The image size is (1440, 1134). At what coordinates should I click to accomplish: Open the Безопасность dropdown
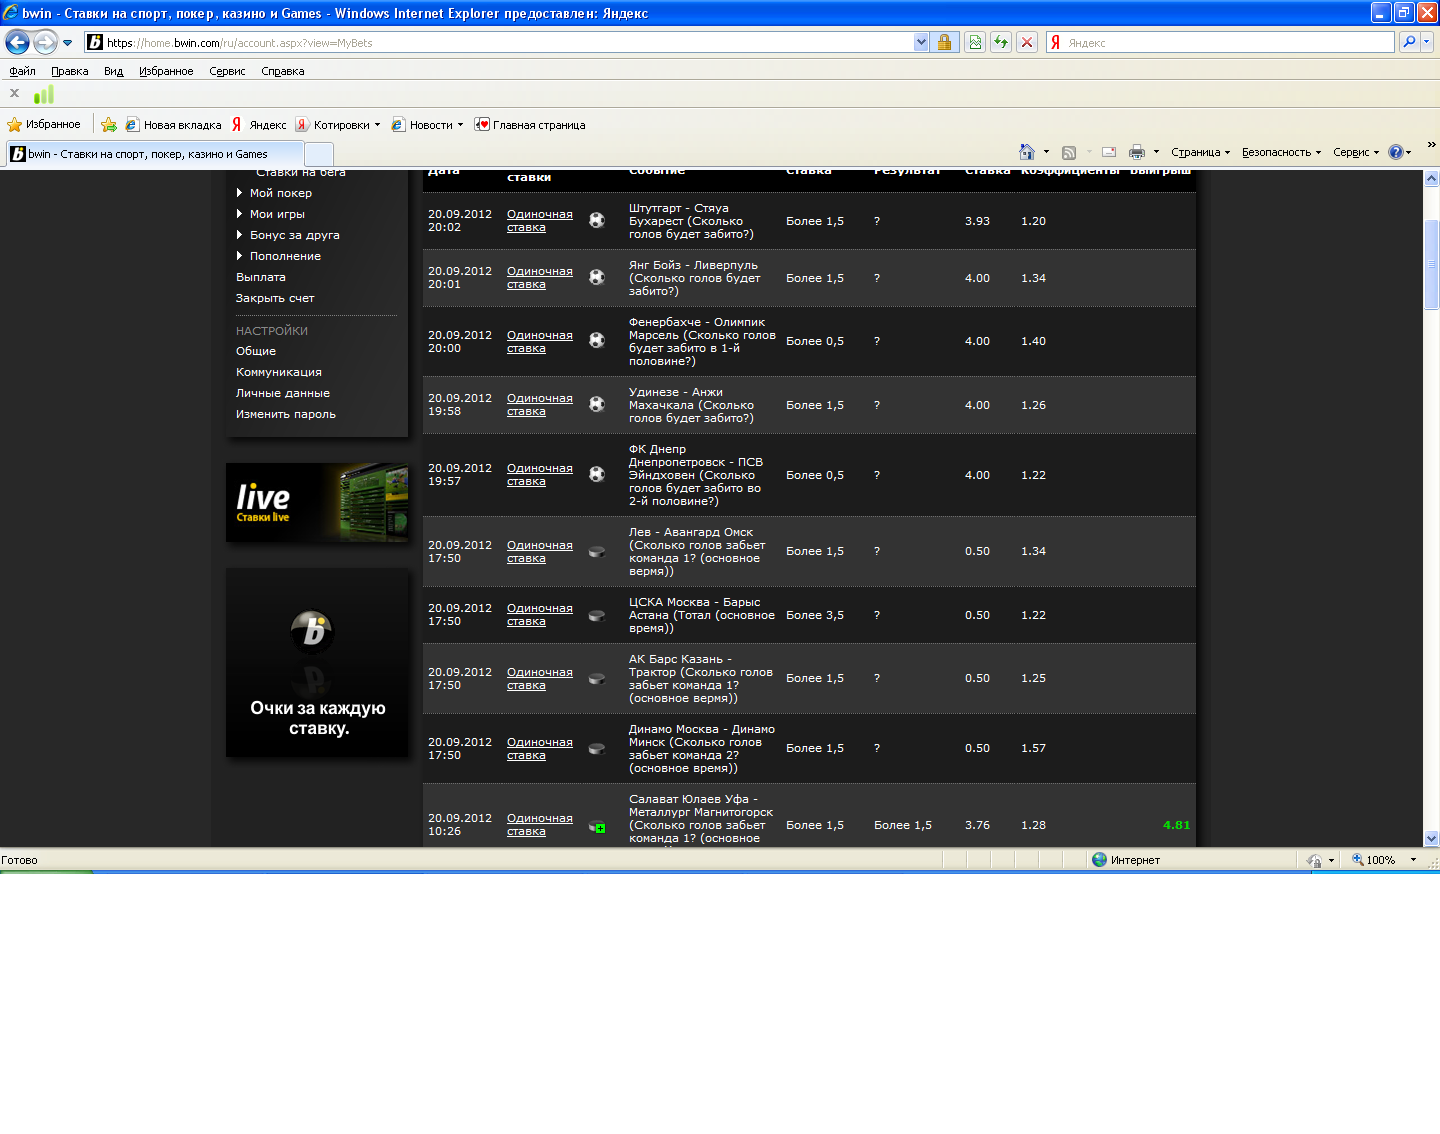point(1281,152)
